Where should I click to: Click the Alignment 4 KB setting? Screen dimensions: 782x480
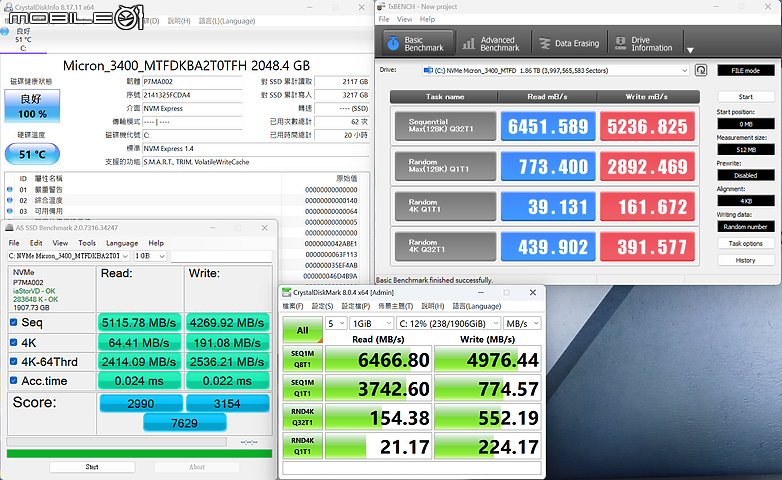click(746, 201)
